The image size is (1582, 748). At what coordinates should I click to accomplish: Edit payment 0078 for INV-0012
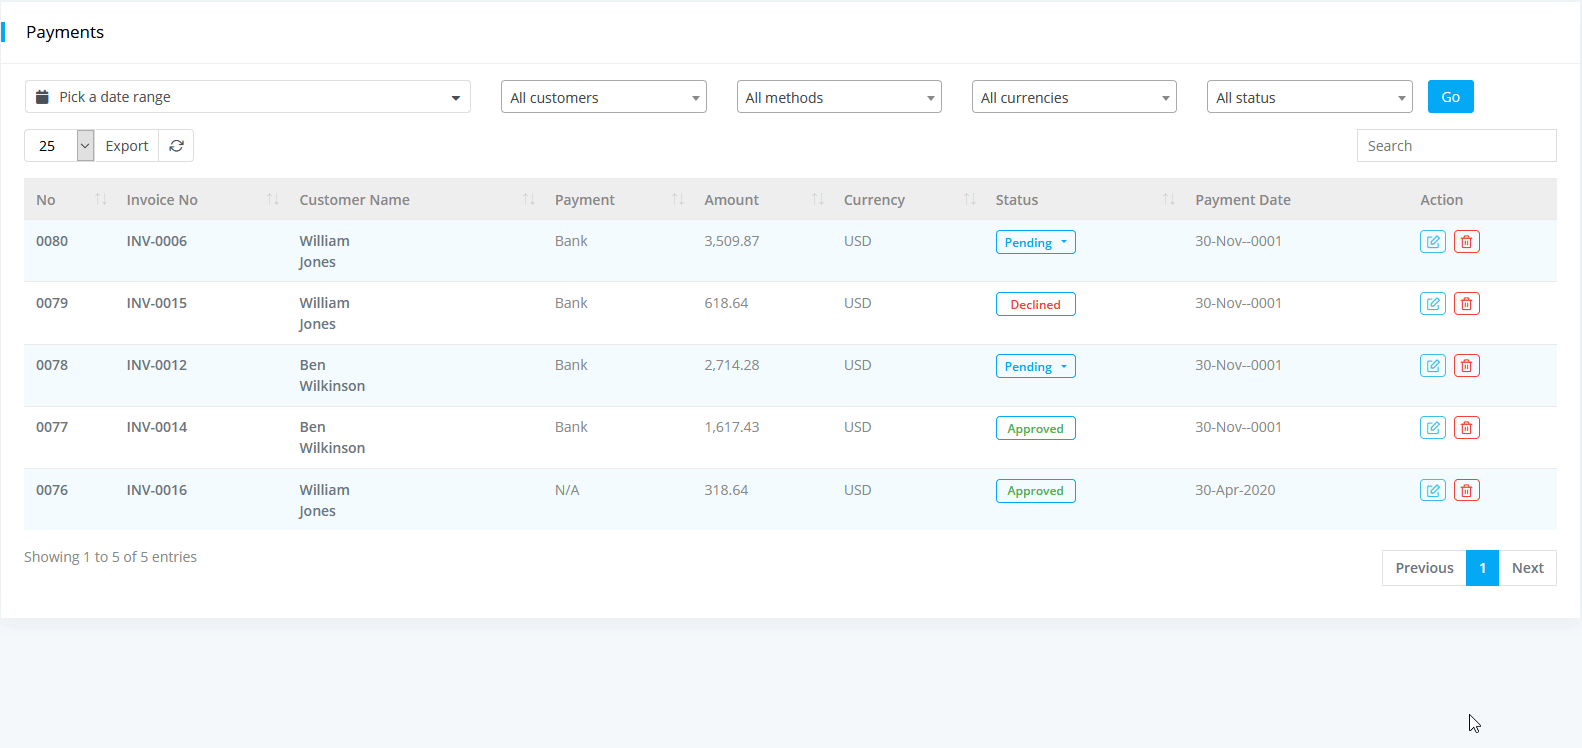click(x=1432, y=366)
